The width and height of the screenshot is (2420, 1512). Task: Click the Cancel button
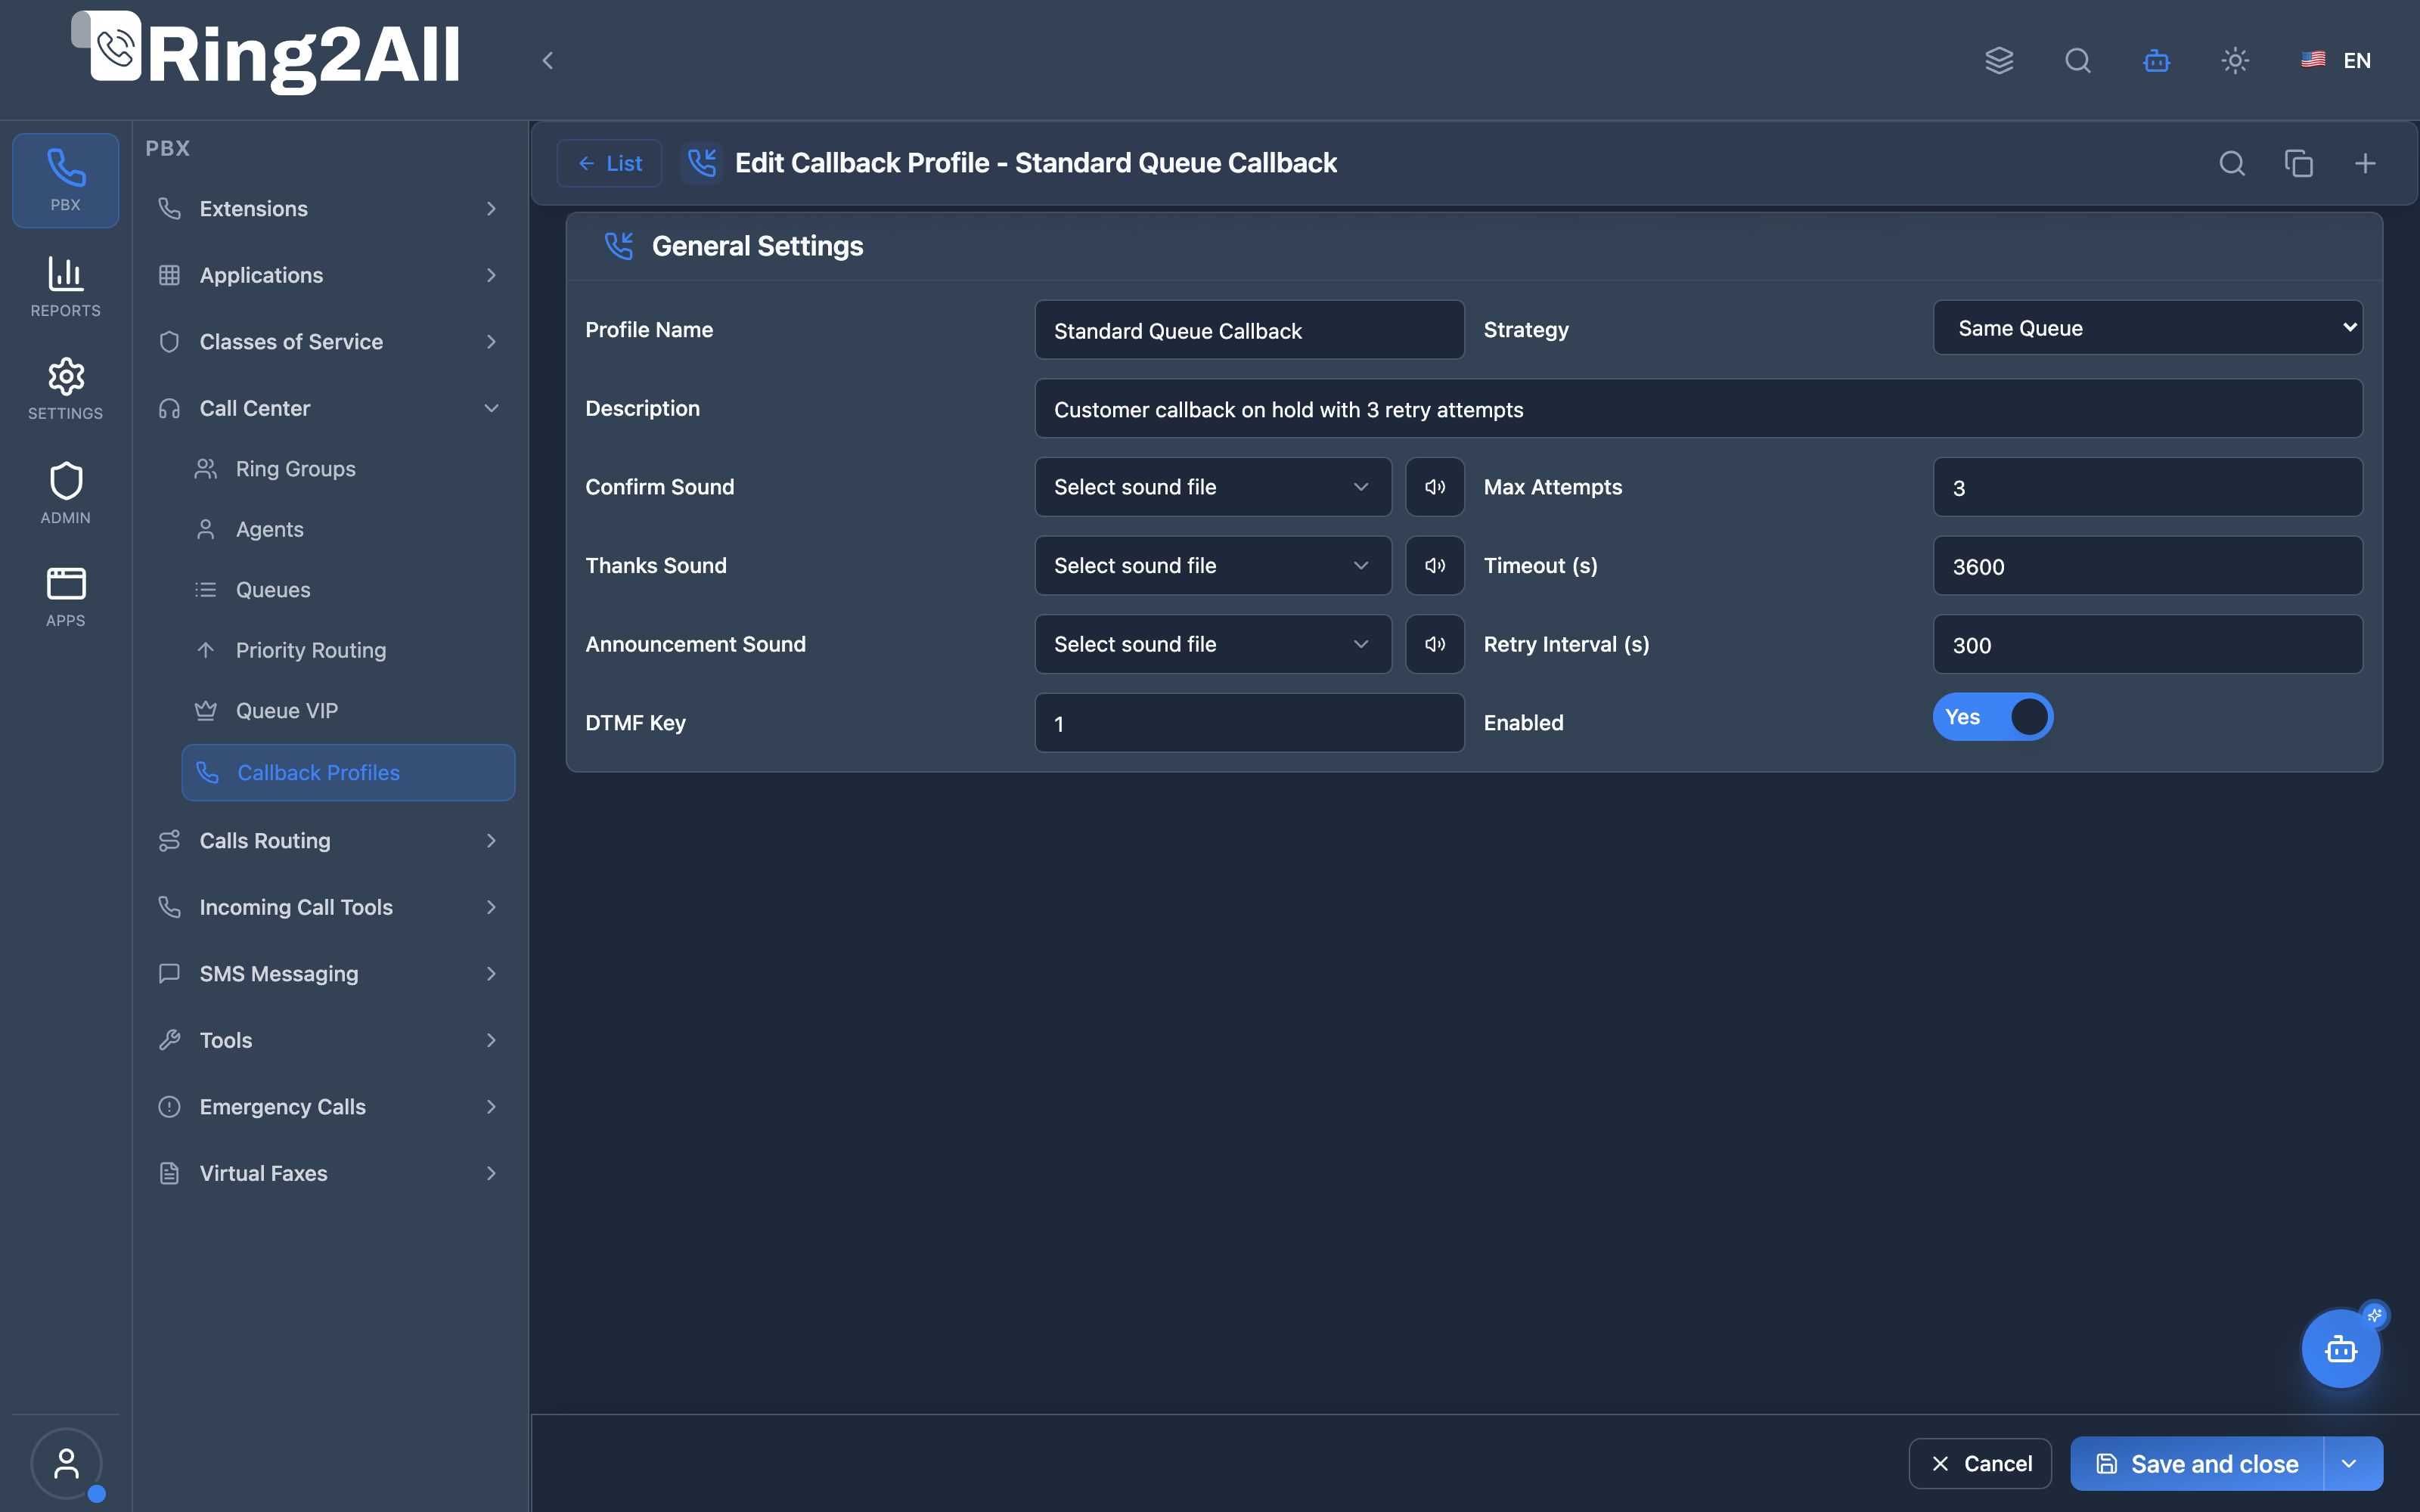(x=1980, y=1464)
